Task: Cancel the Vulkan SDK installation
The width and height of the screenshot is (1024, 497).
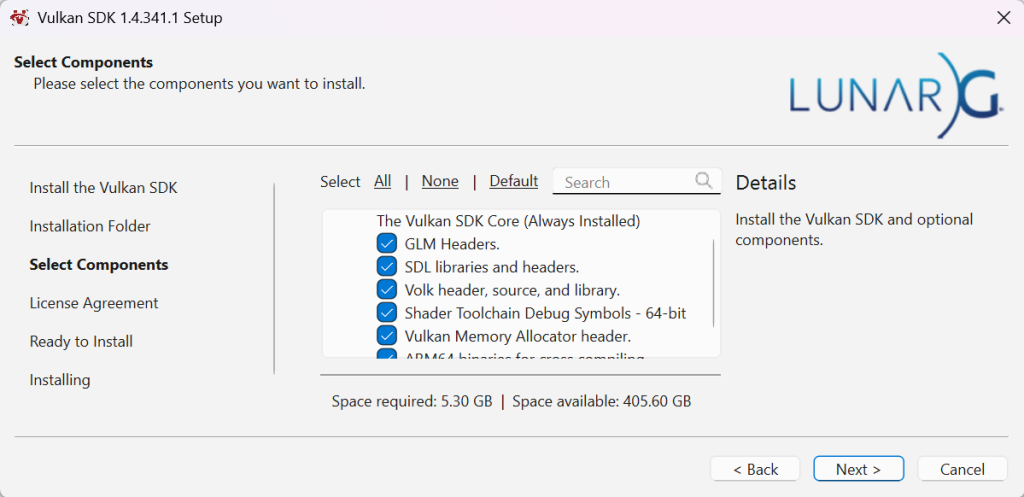Action: click(x=962, y=469)
